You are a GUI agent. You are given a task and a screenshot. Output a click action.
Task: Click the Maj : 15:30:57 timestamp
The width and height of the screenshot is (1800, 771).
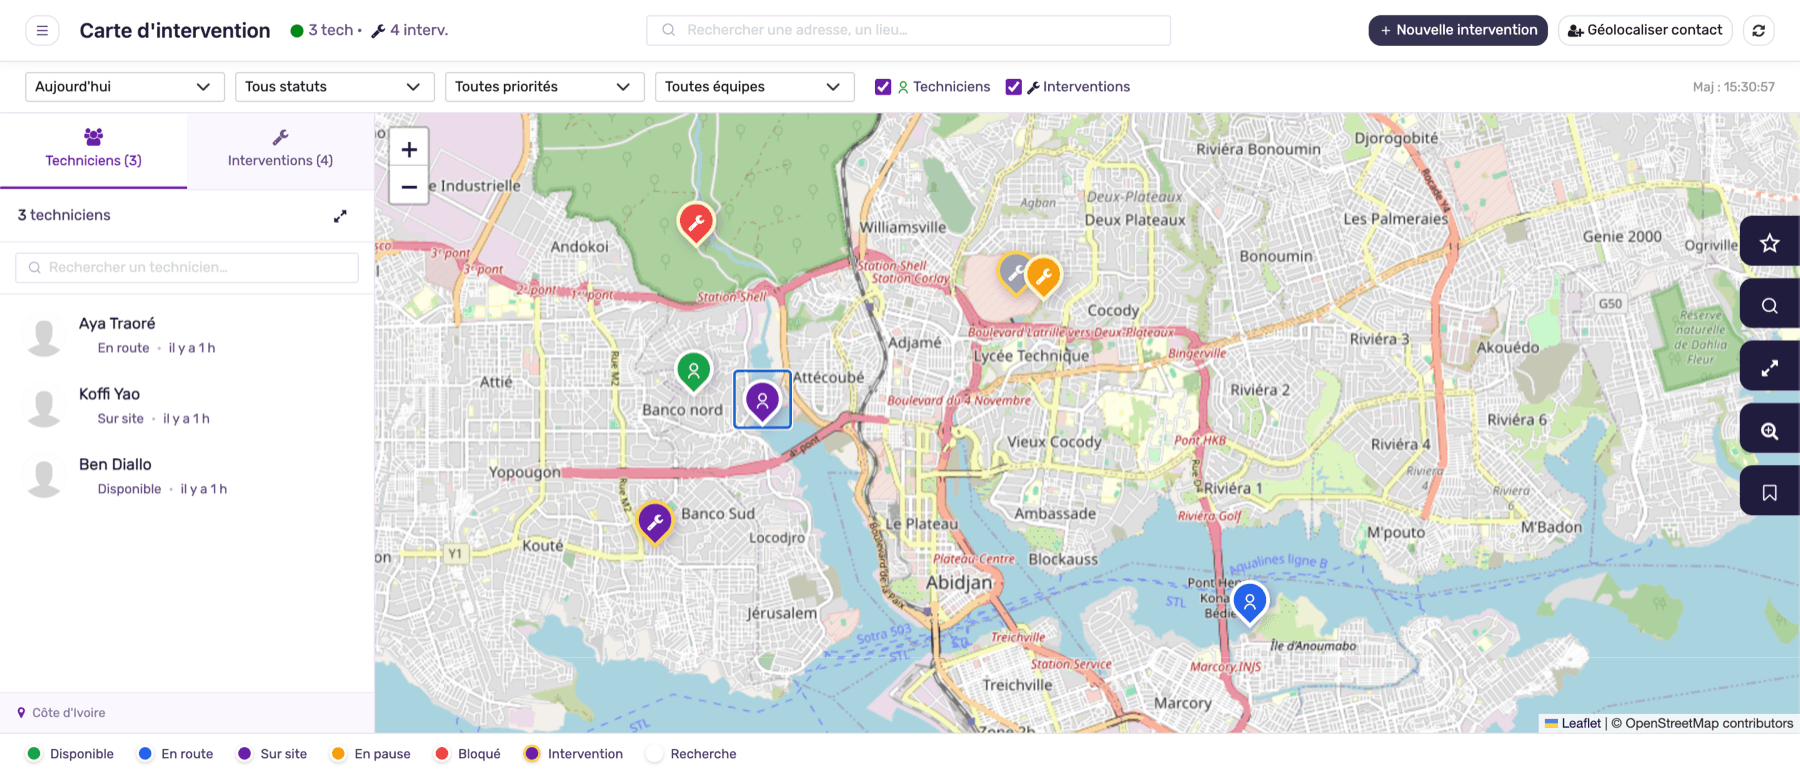pos(1733,87)
